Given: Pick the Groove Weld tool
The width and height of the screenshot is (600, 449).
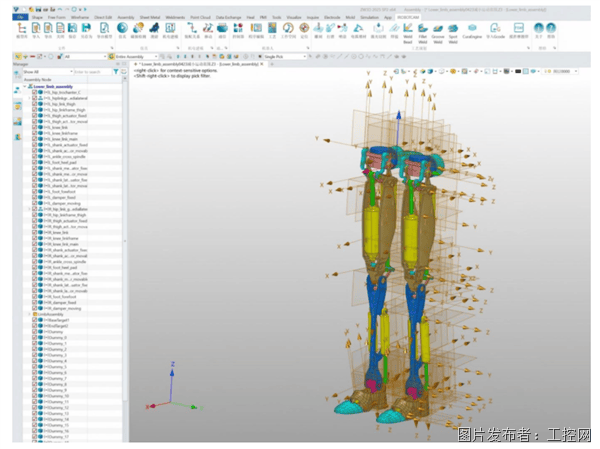Looking at the screenshot, I should [438, 33].
